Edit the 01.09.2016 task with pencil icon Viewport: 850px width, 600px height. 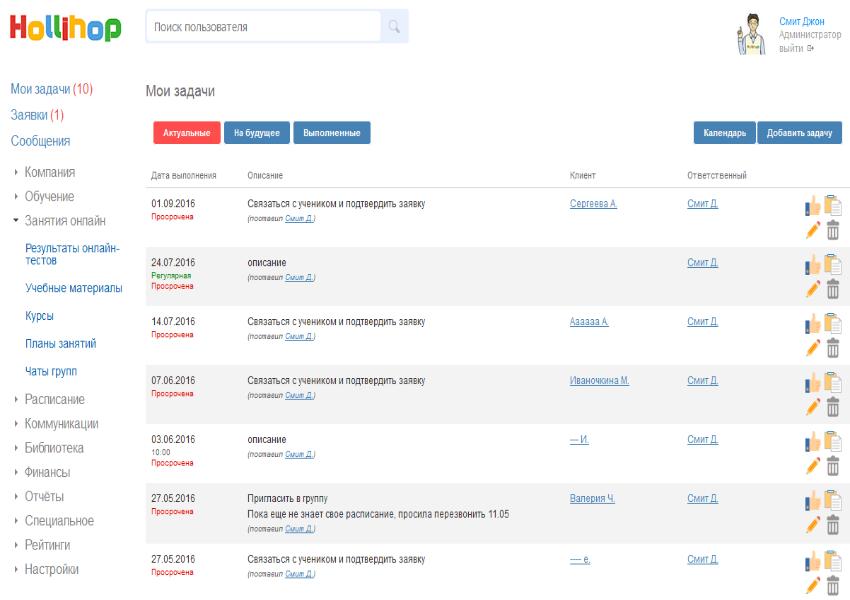click(813, 230)
